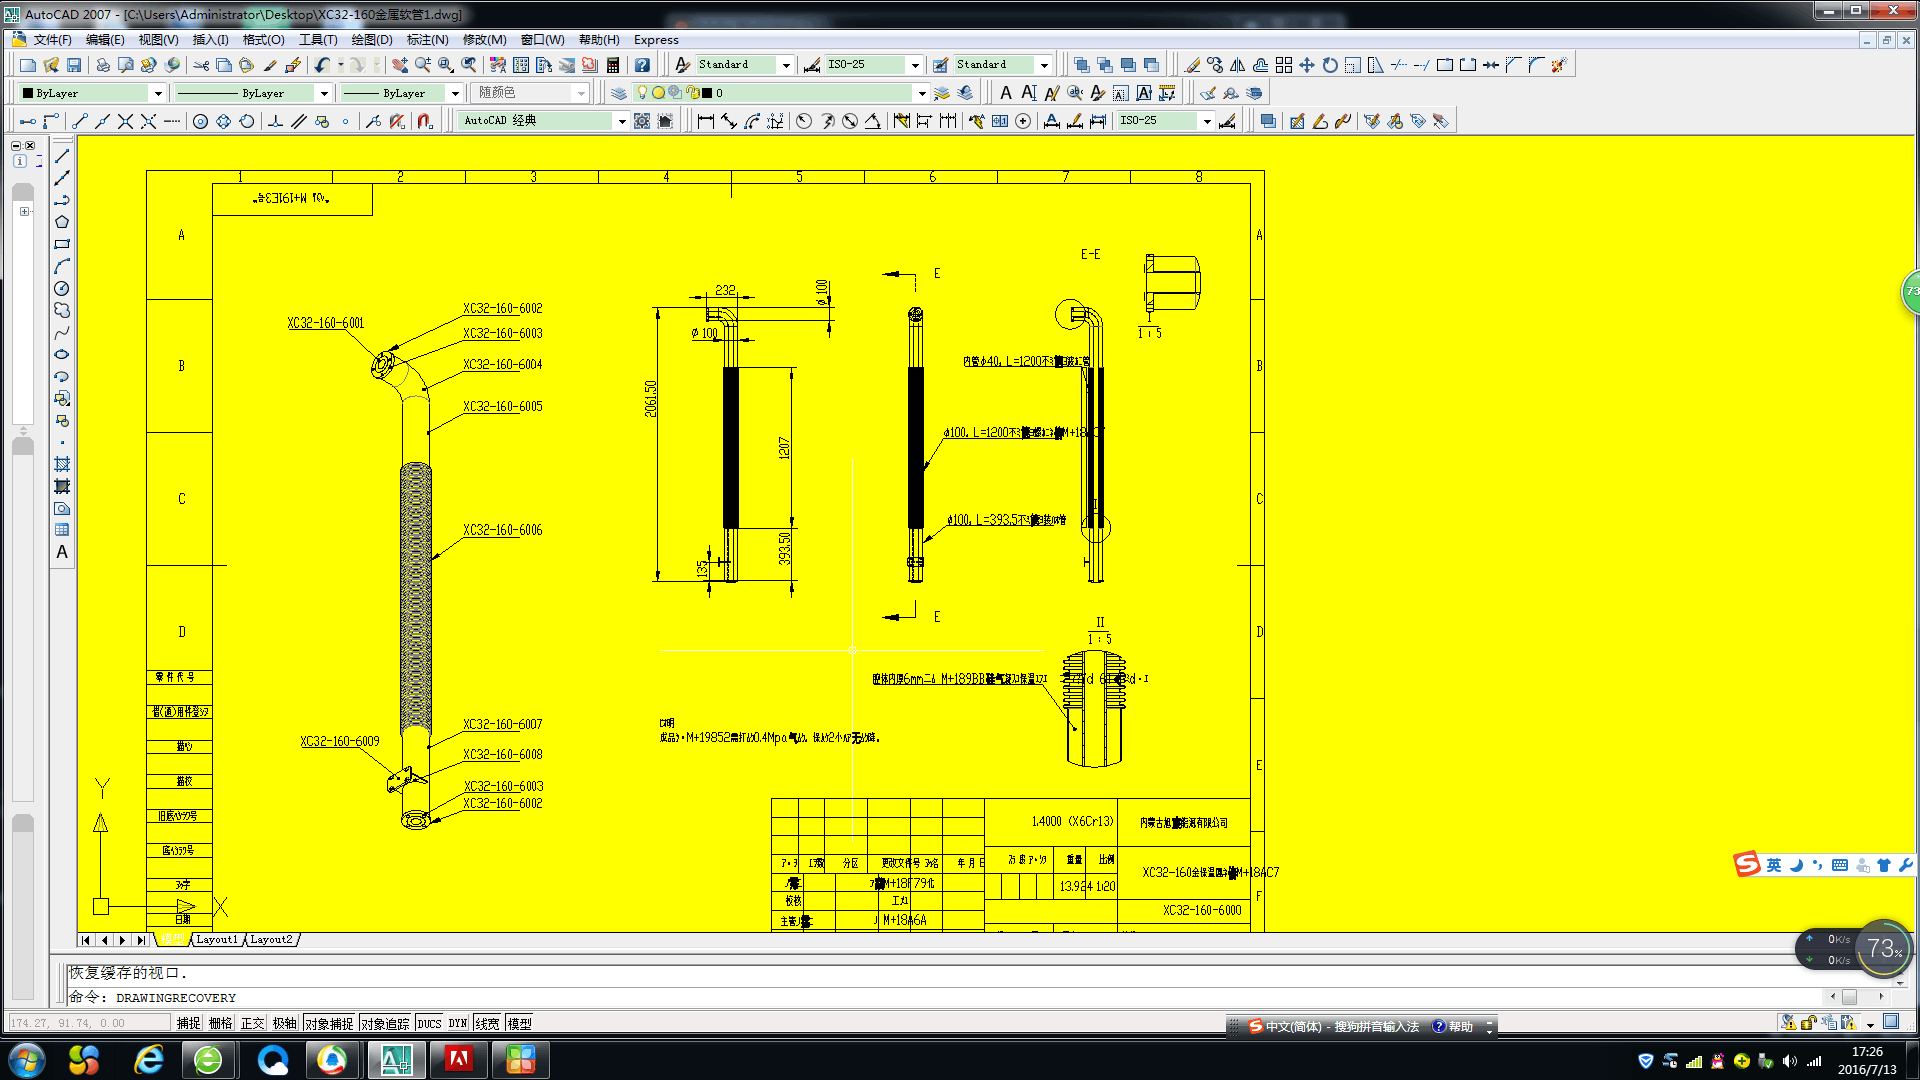Select the Line draw tool
The image size is (1920, 1080).
(62, 156)
